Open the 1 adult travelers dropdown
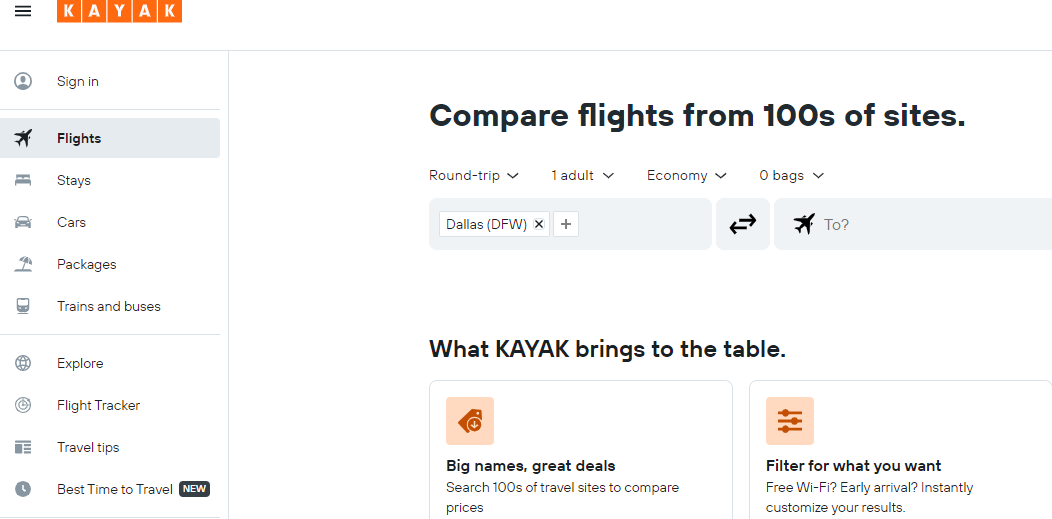The image size is (1052, 519). pos(582,175)
